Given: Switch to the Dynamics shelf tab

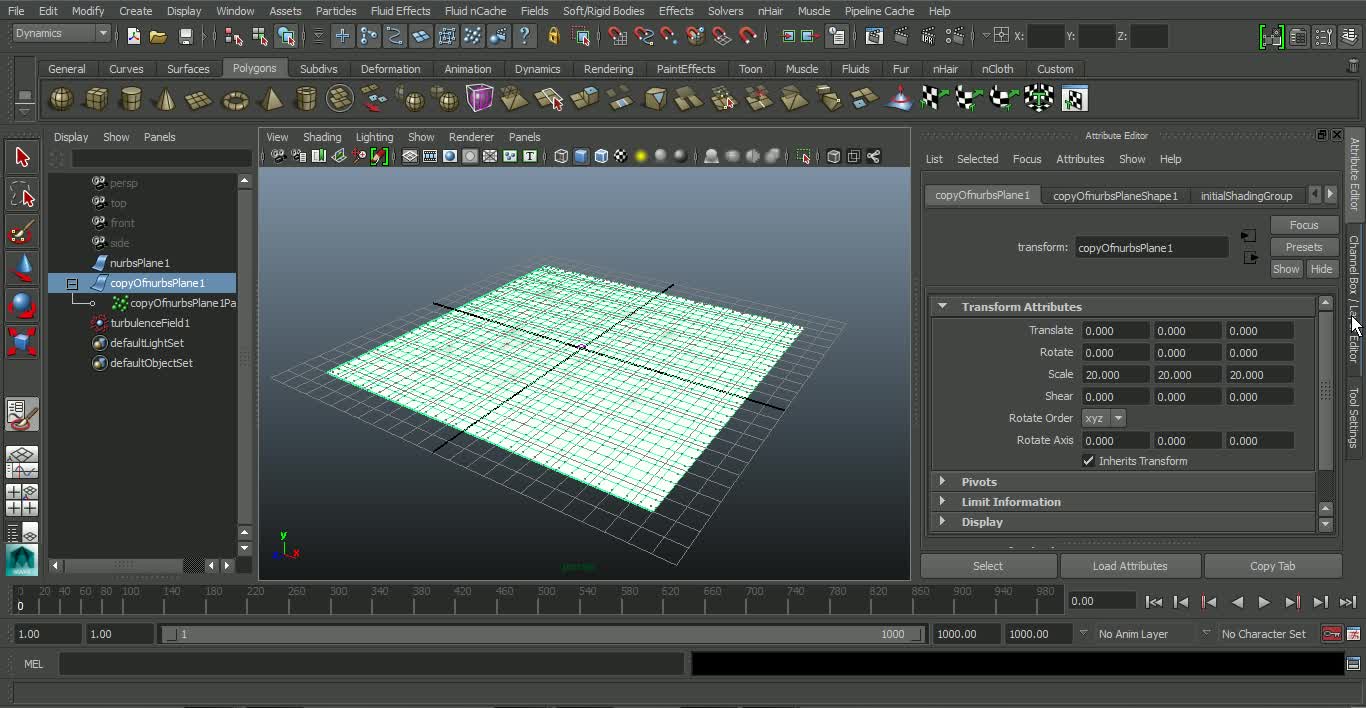Looking at the screenshot, I should coord(537,69).
